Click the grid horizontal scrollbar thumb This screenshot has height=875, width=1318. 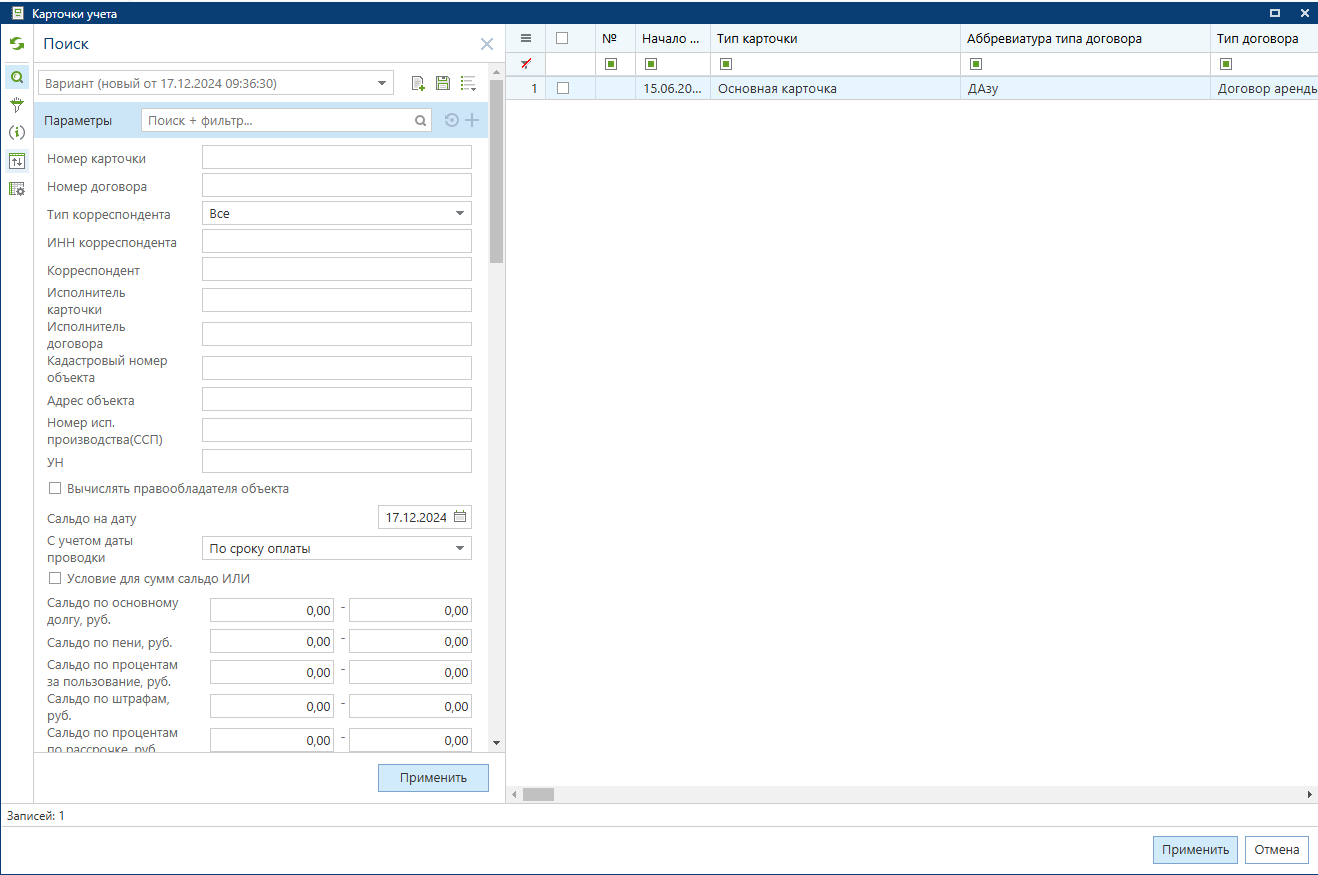pos(538,794)
